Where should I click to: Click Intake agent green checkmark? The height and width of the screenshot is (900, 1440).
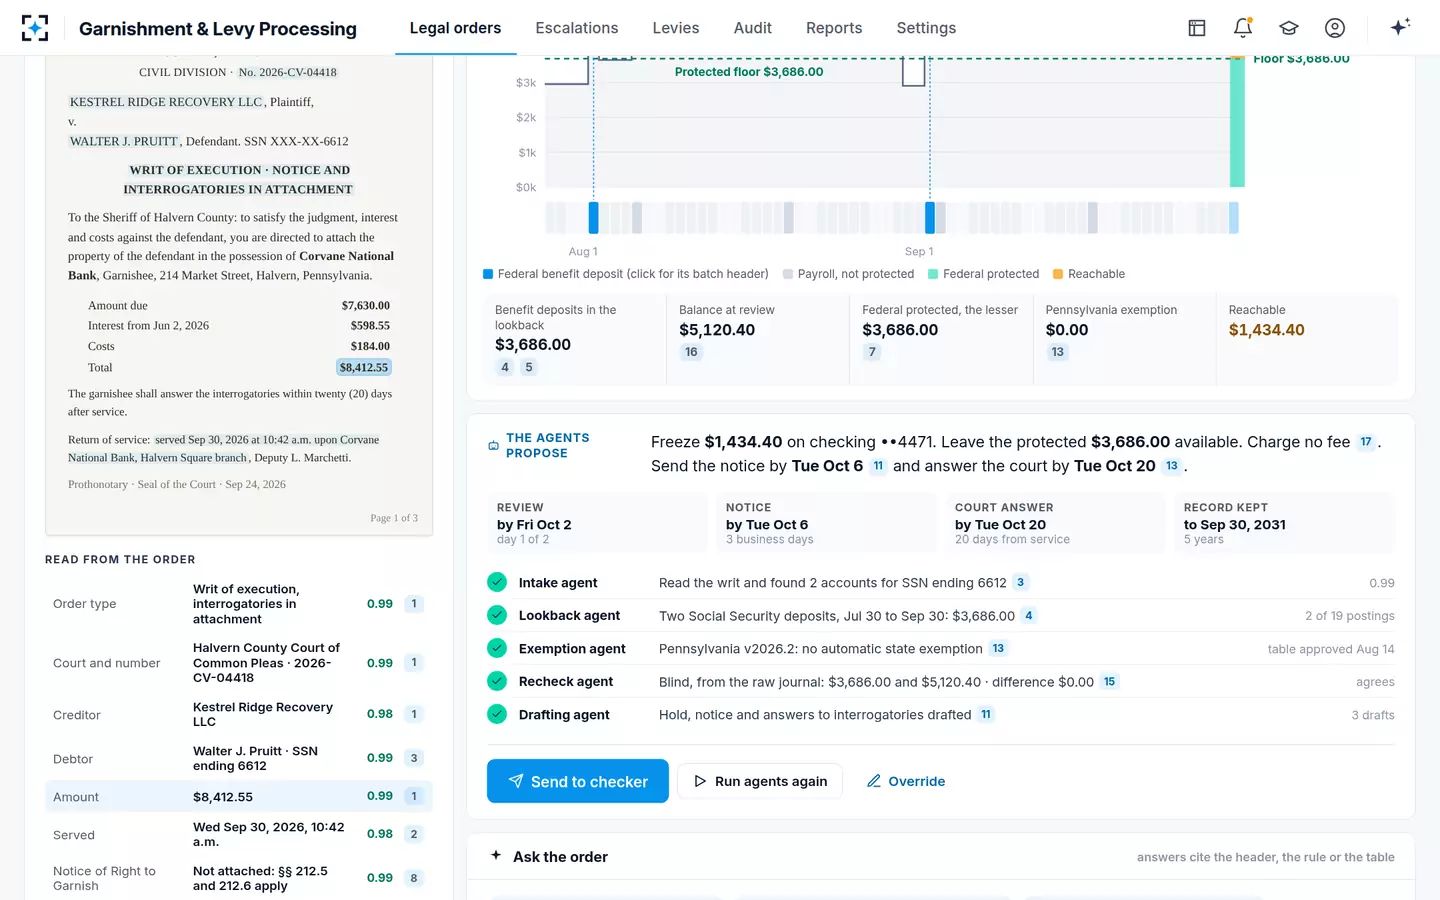(497, 582)
